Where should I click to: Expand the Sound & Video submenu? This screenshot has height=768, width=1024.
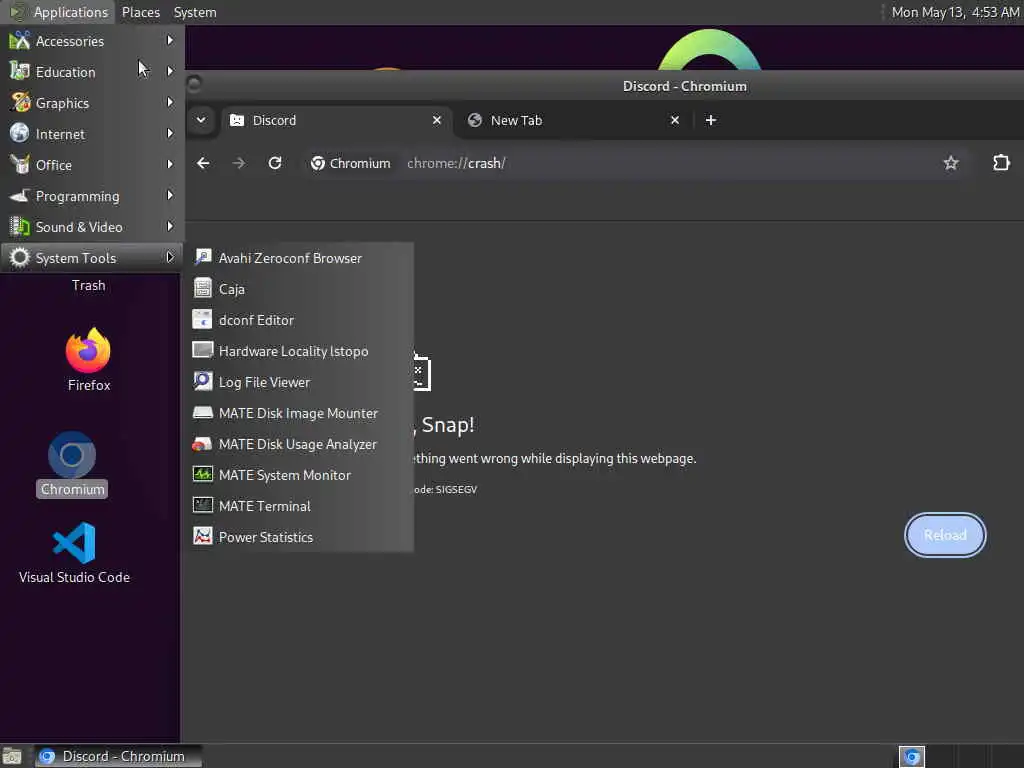point(92,227)
